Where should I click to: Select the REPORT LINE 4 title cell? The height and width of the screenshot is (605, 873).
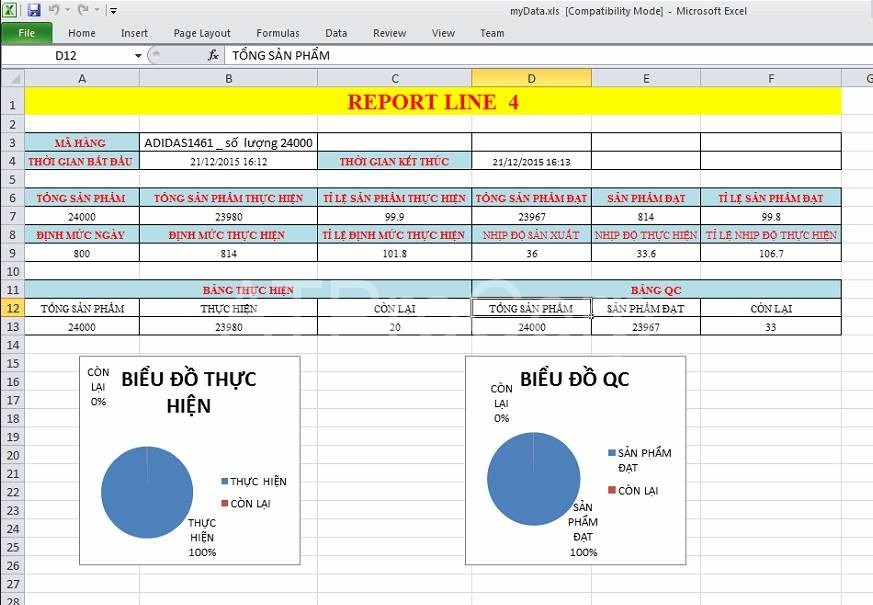click(432, 101)
